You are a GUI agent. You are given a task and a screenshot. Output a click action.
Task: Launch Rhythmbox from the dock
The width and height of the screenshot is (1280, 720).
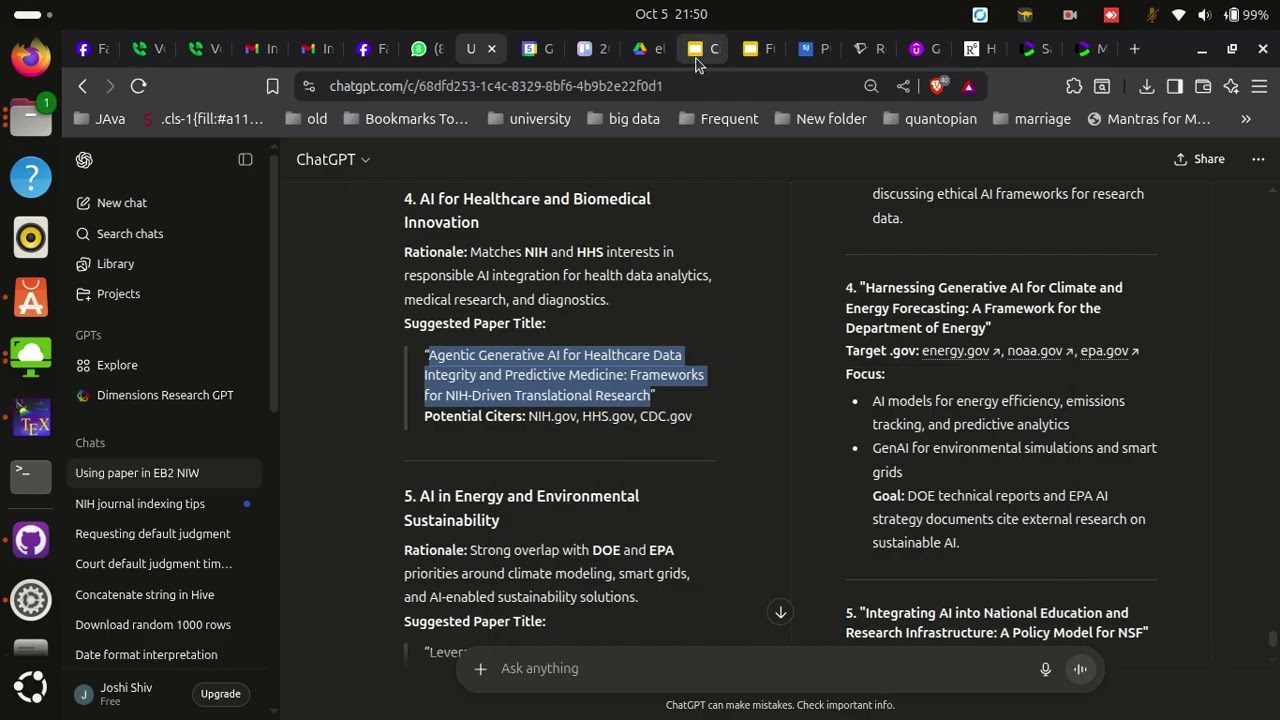[x=31, y=238]
